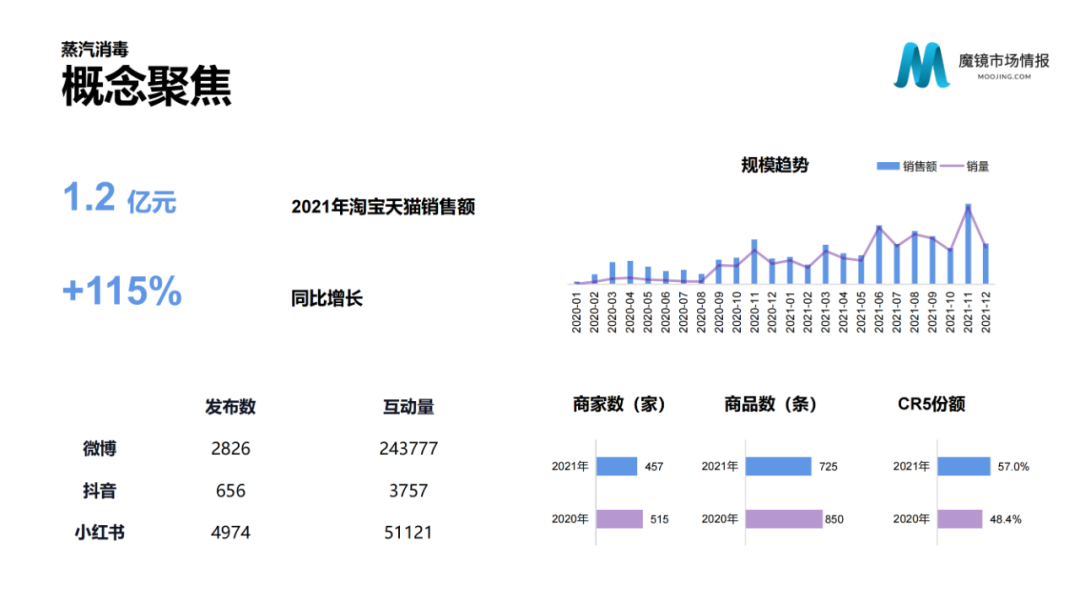Click the 243777 interaction value
The image size is (1080, 607).
point(408,449)
